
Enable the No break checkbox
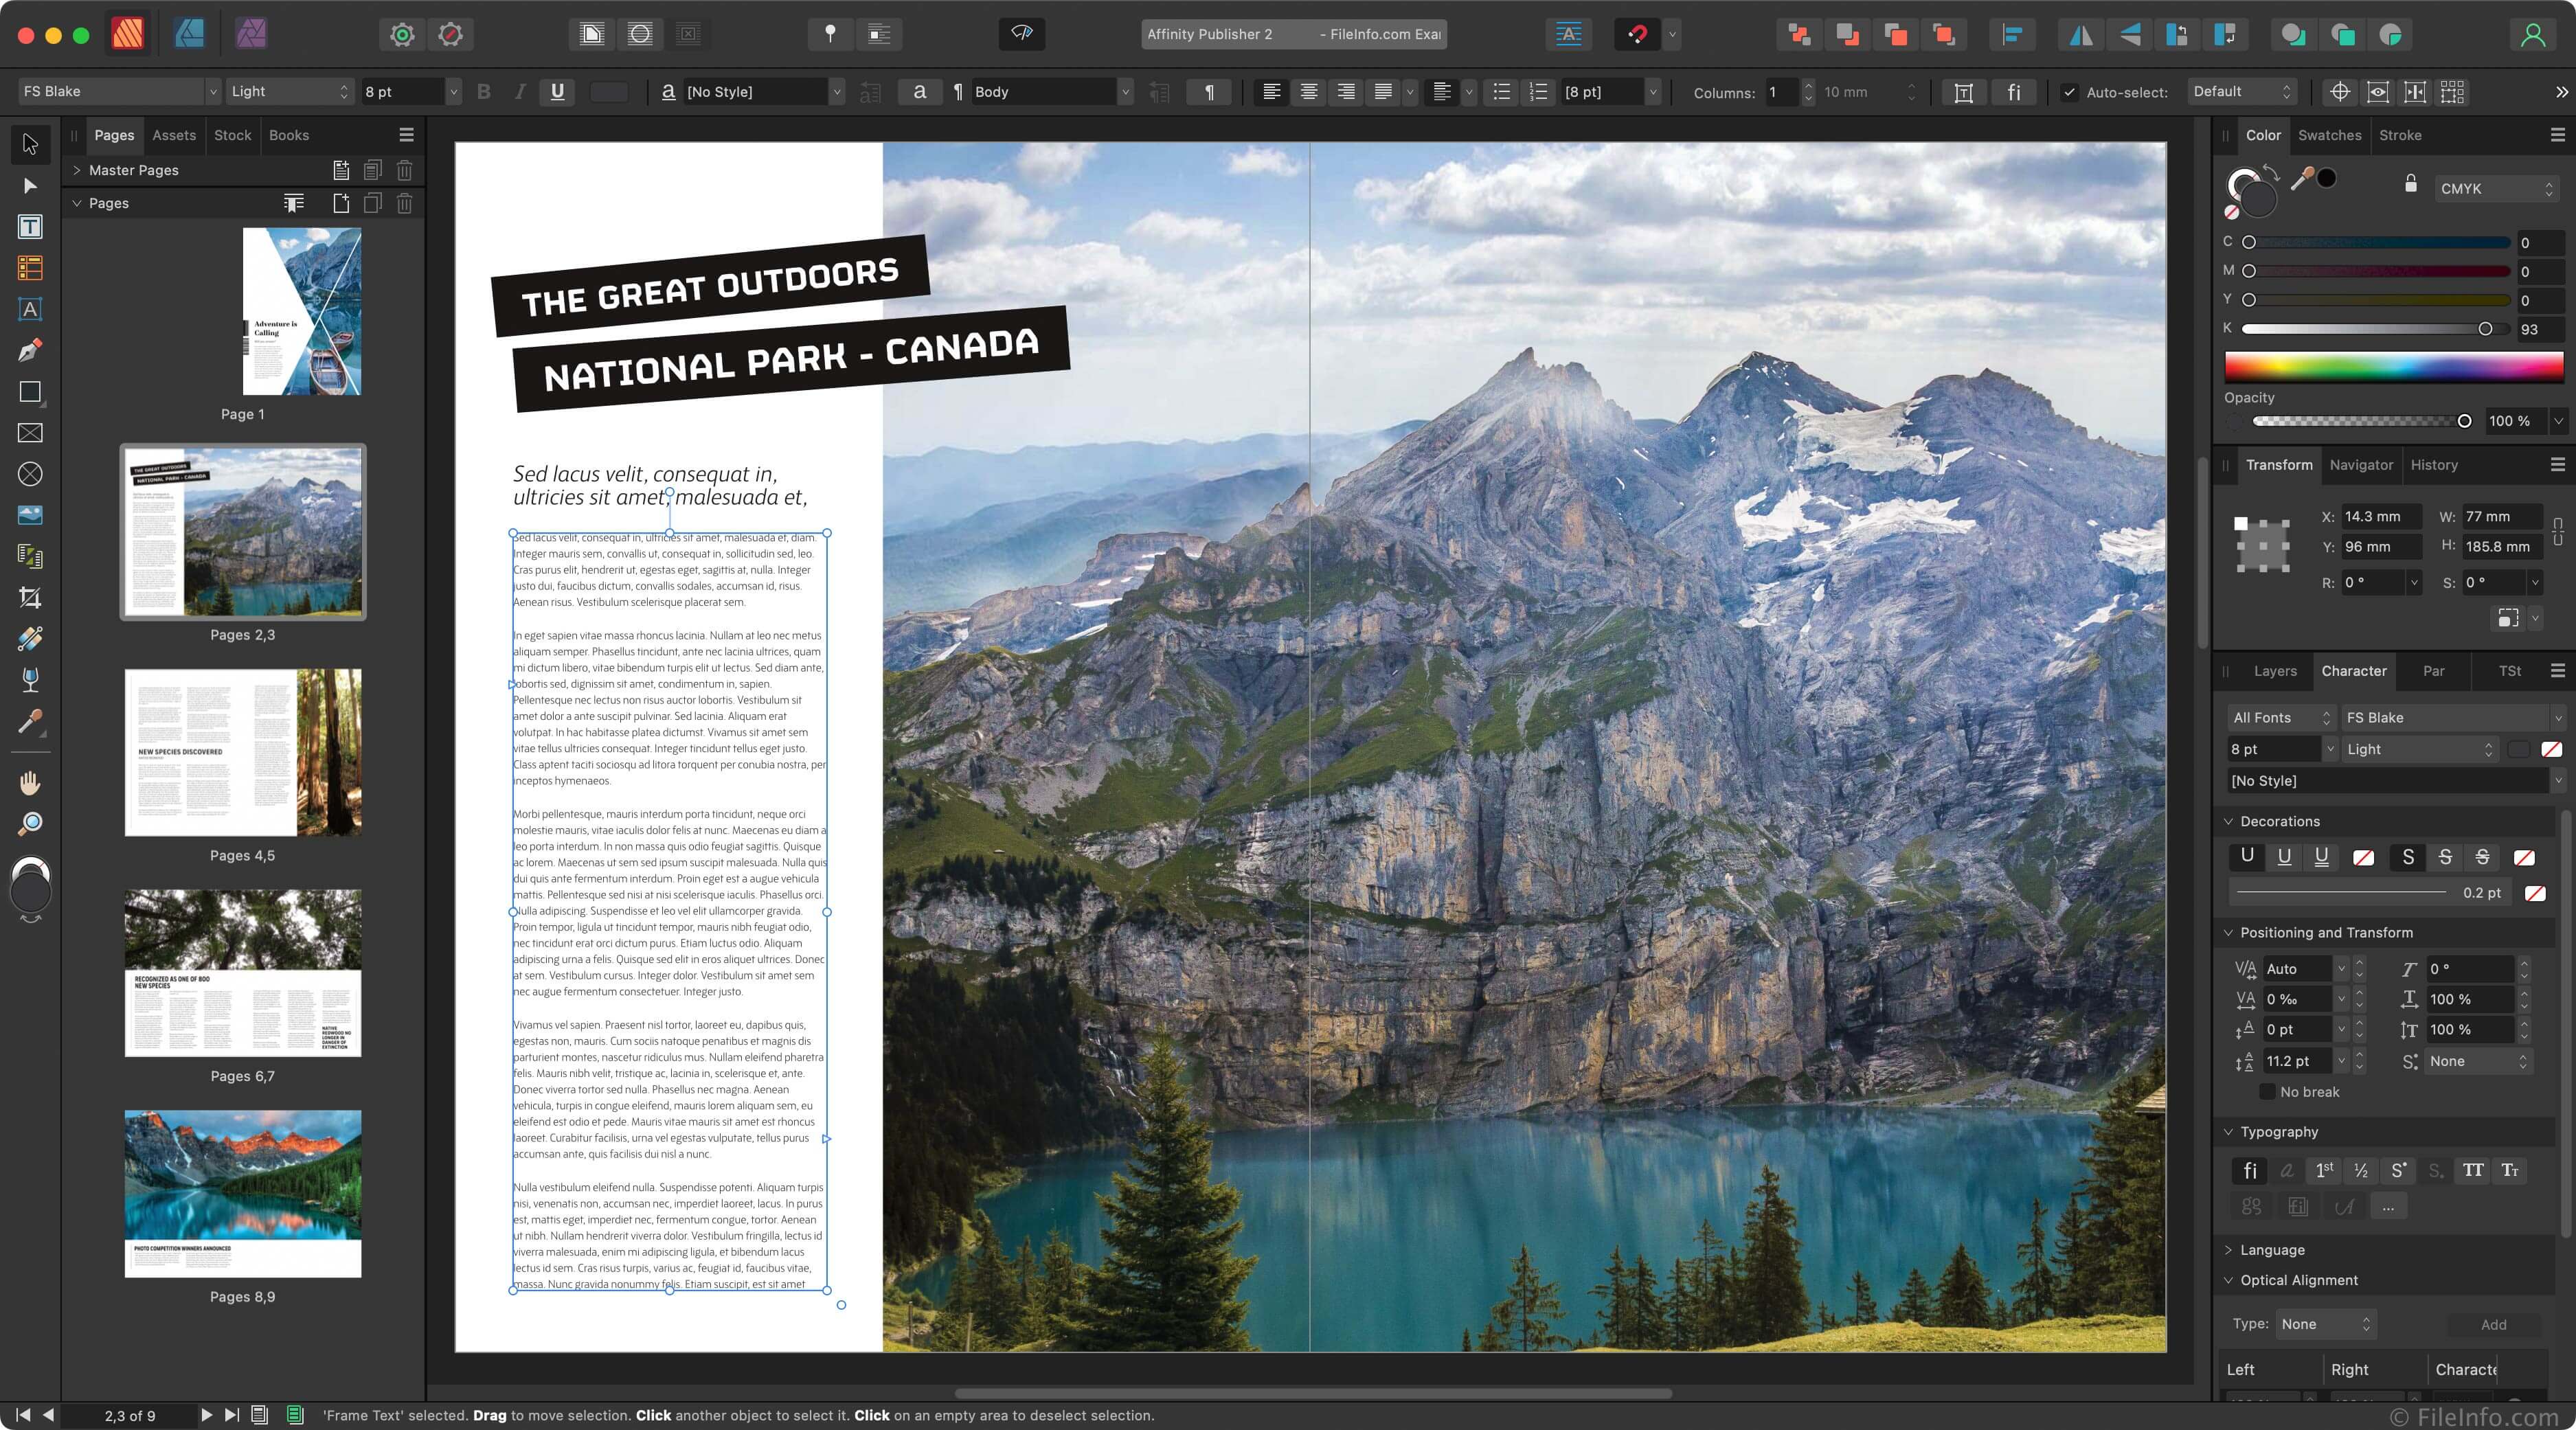coord(2267,1092)
